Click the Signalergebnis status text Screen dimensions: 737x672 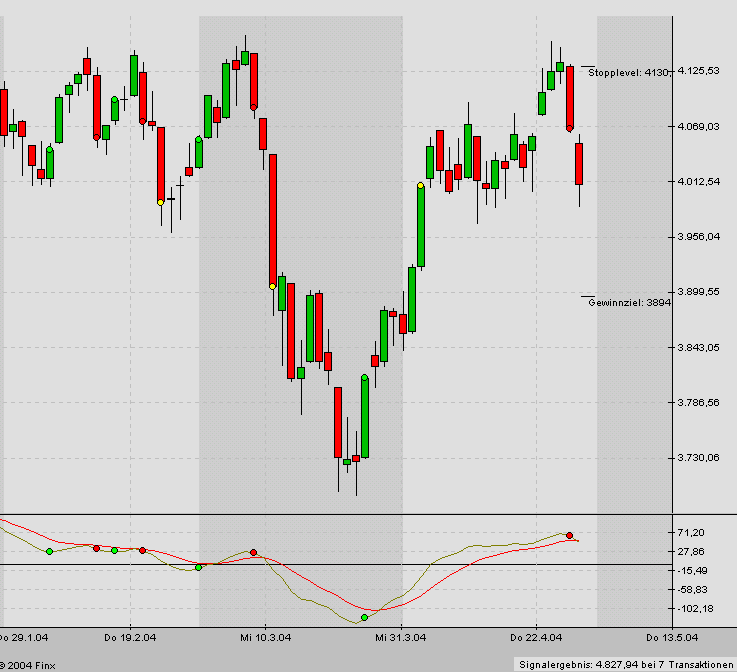(626, 664)
